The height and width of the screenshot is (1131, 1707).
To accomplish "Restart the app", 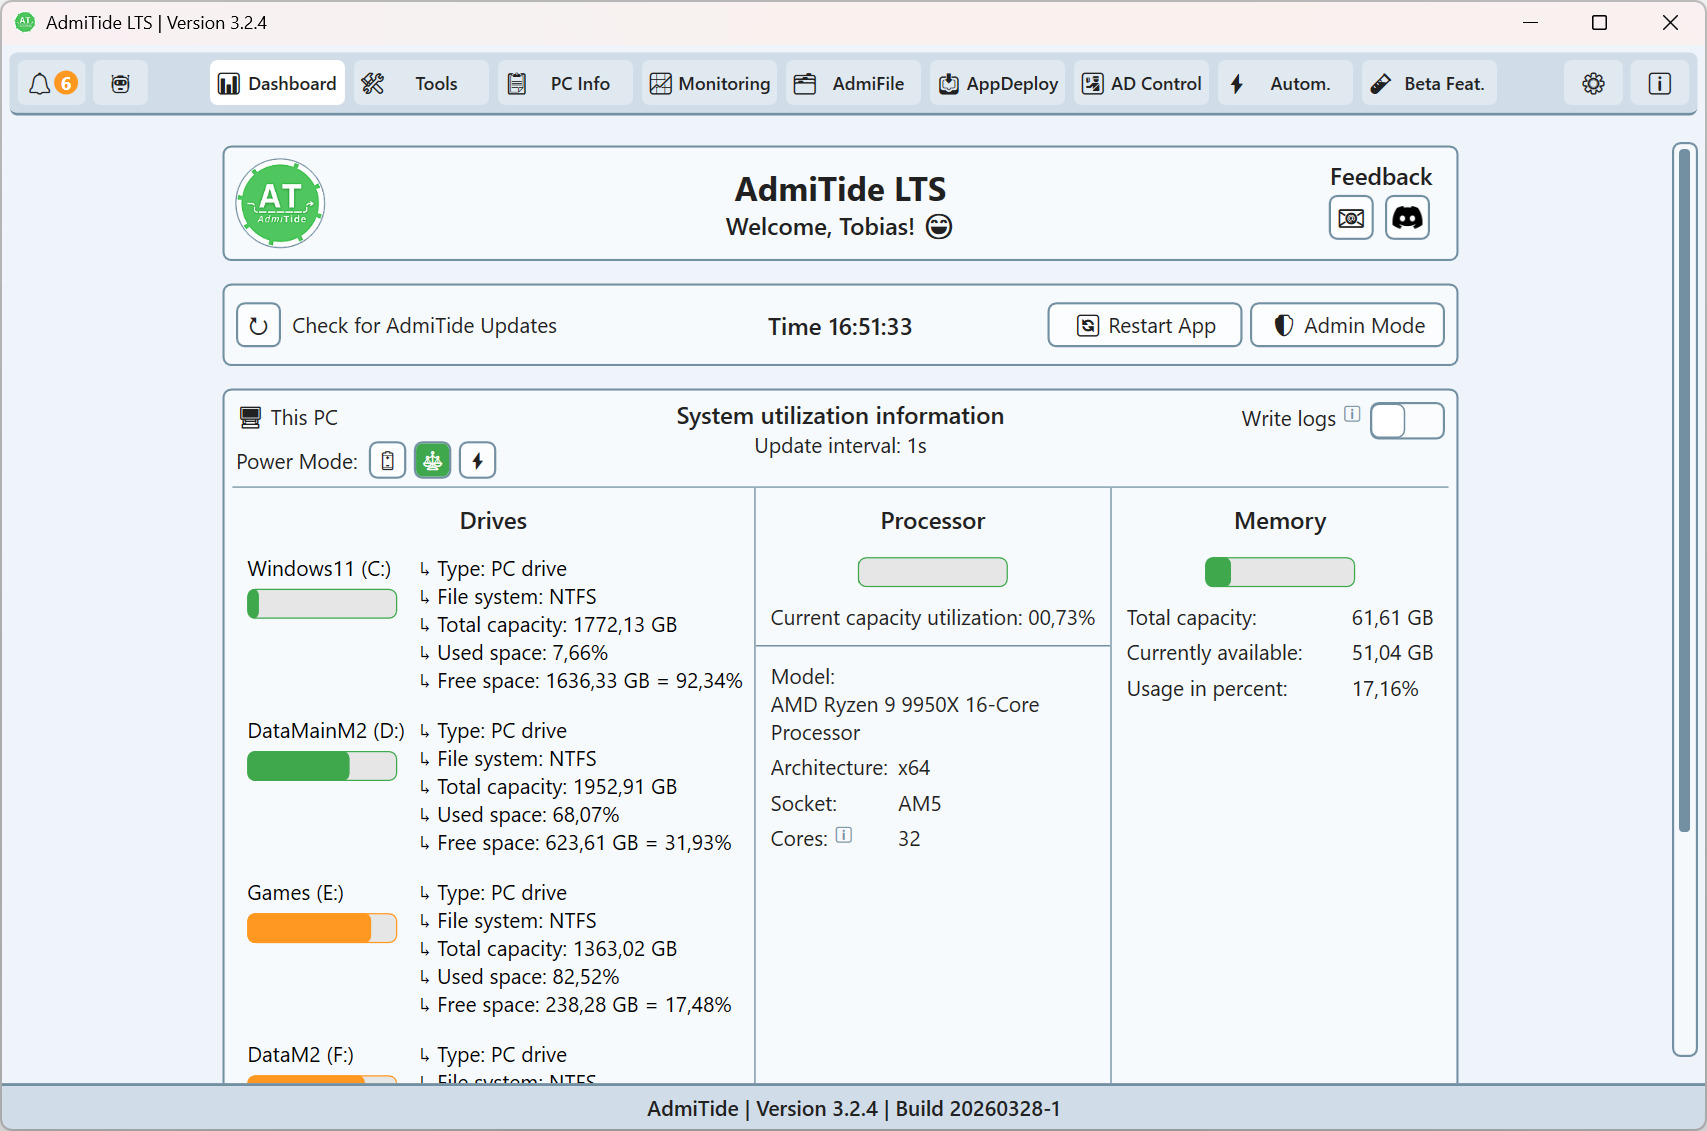I will [1144, 325].
